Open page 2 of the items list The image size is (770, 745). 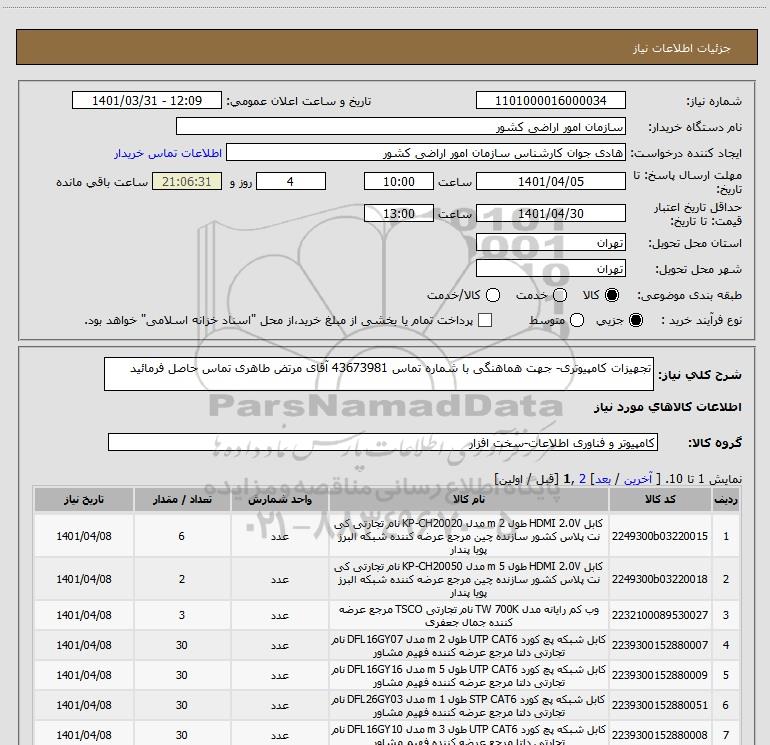coord(582,479)
